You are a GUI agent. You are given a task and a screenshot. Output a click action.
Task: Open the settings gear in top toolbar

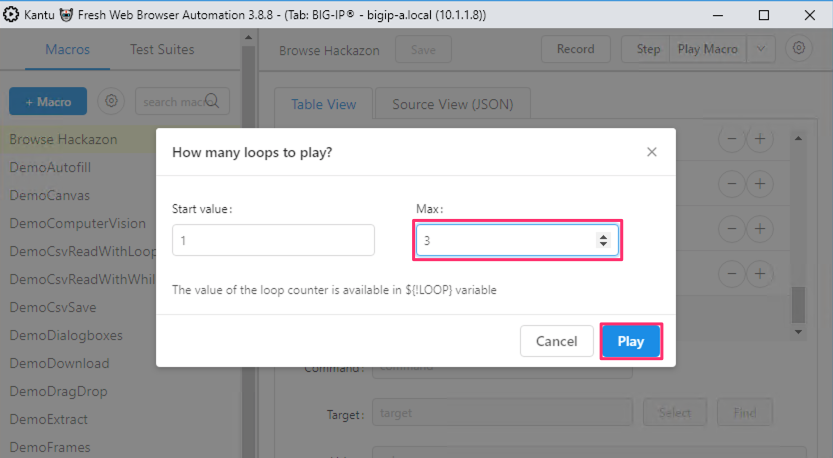pos(798,48)
